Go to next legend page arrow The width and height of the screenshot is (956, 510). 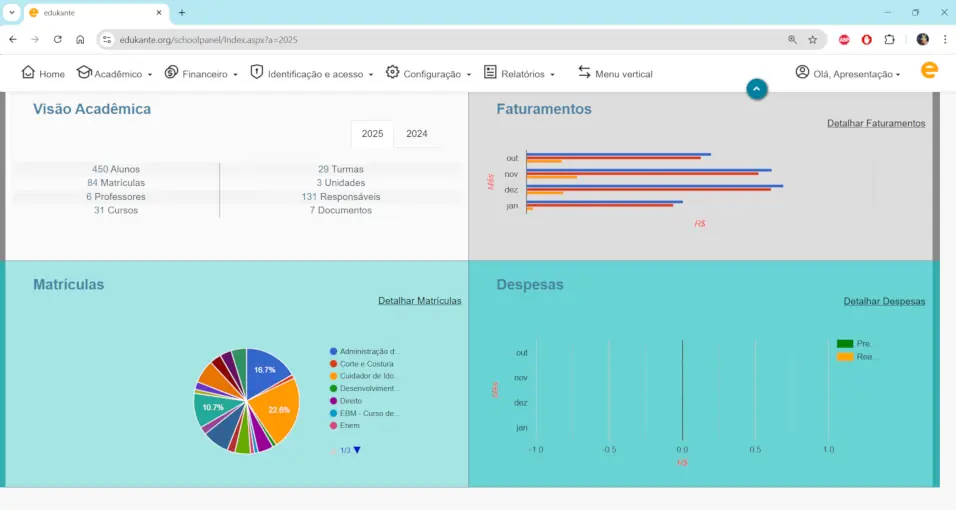357,450
